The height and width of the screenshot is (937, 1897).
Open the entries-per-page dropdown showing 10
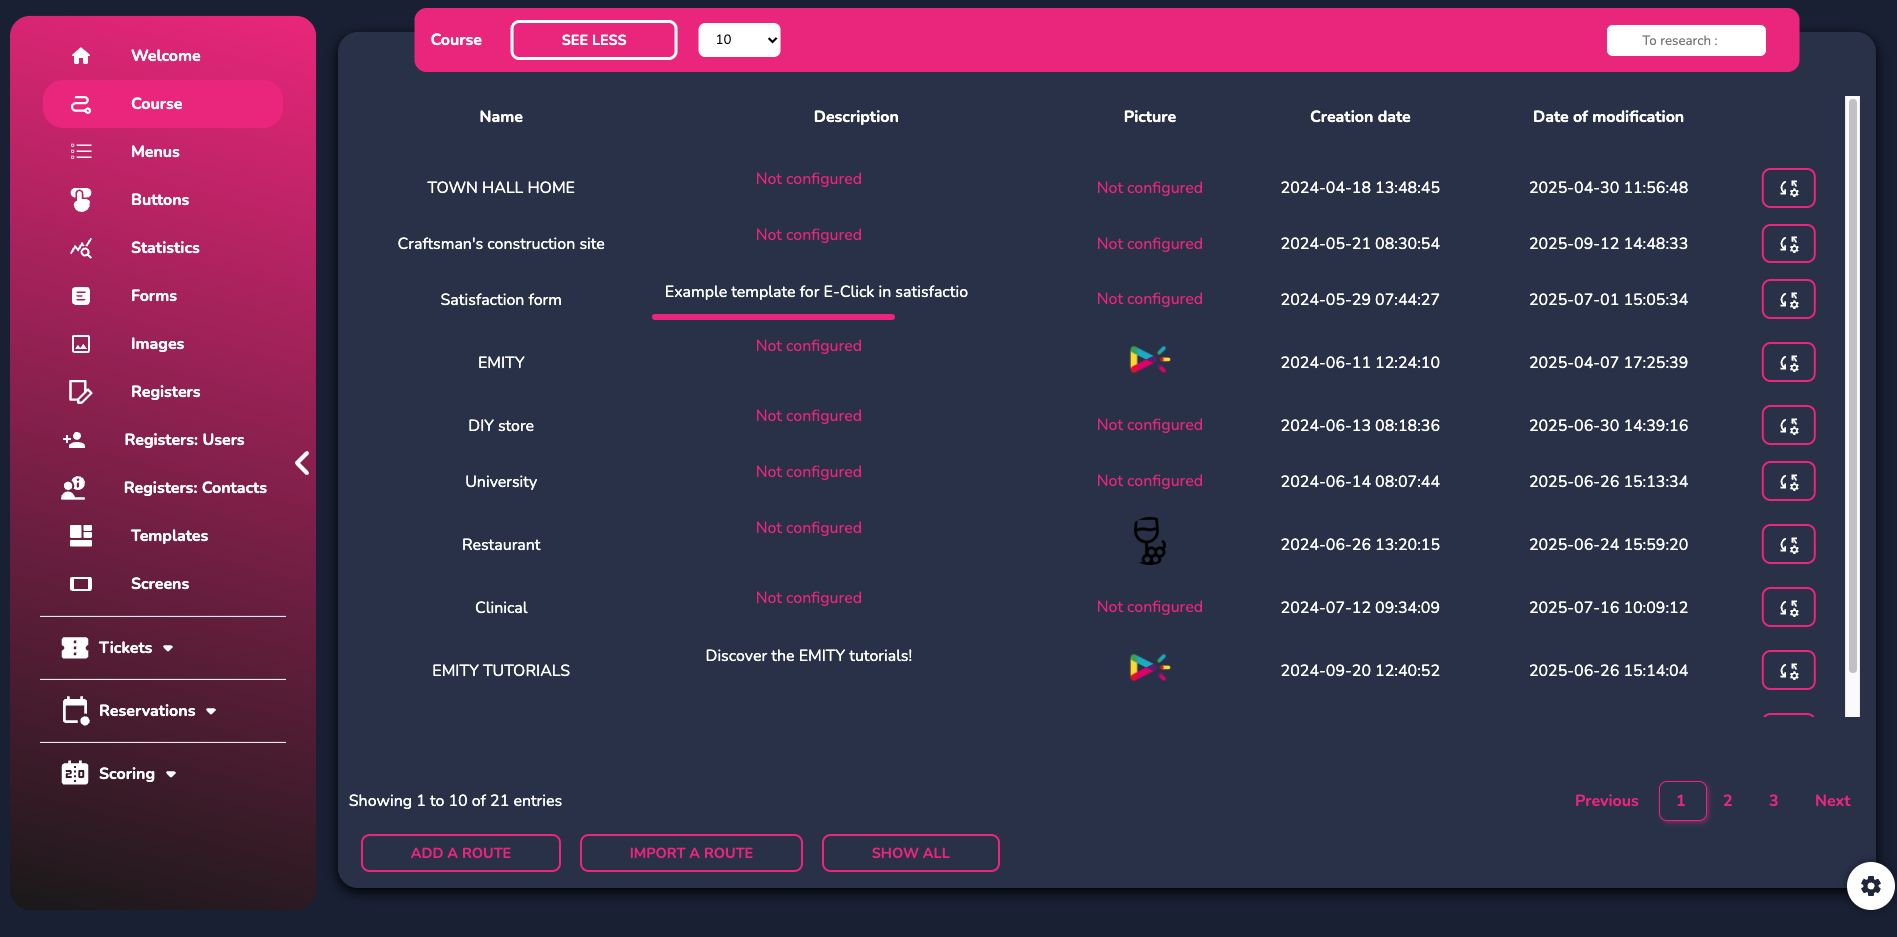coord(739,40)
